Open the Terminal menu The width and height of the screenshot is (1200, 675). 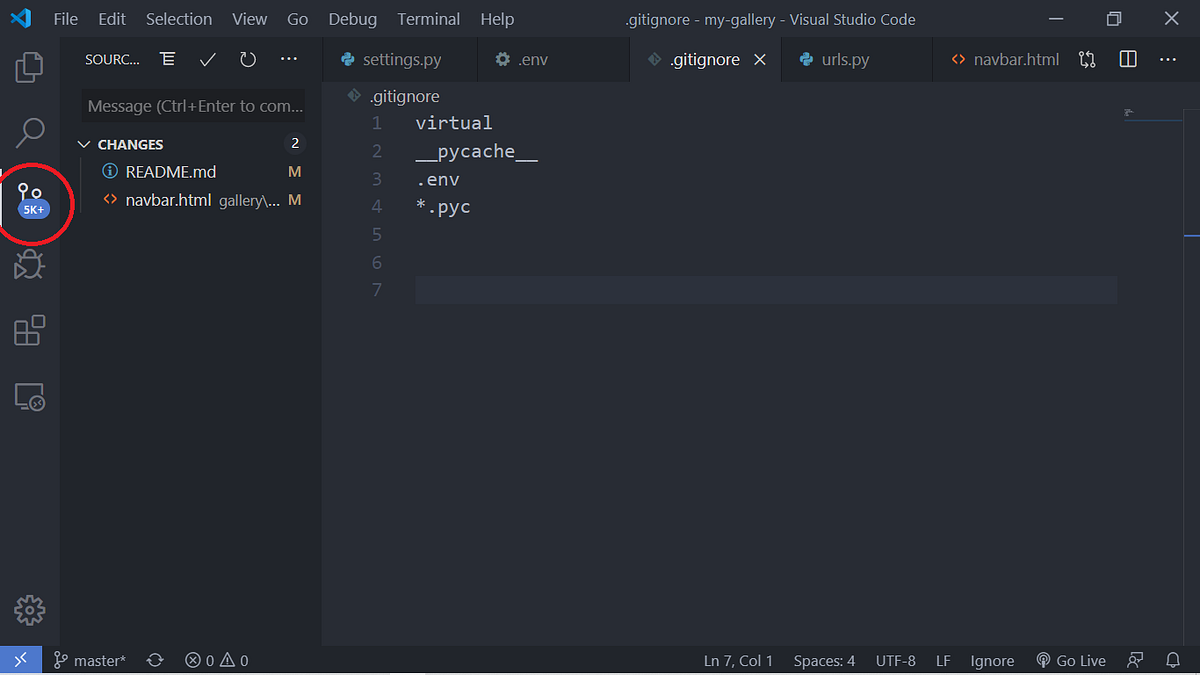click(428, 19)
